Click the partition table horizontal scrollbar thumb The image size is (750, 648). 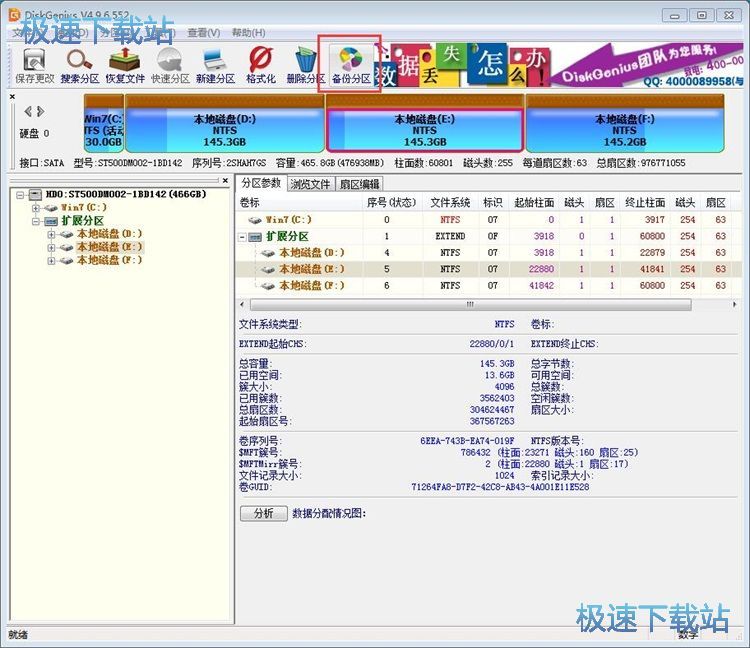pyautogui.click(x=471, y=304)
